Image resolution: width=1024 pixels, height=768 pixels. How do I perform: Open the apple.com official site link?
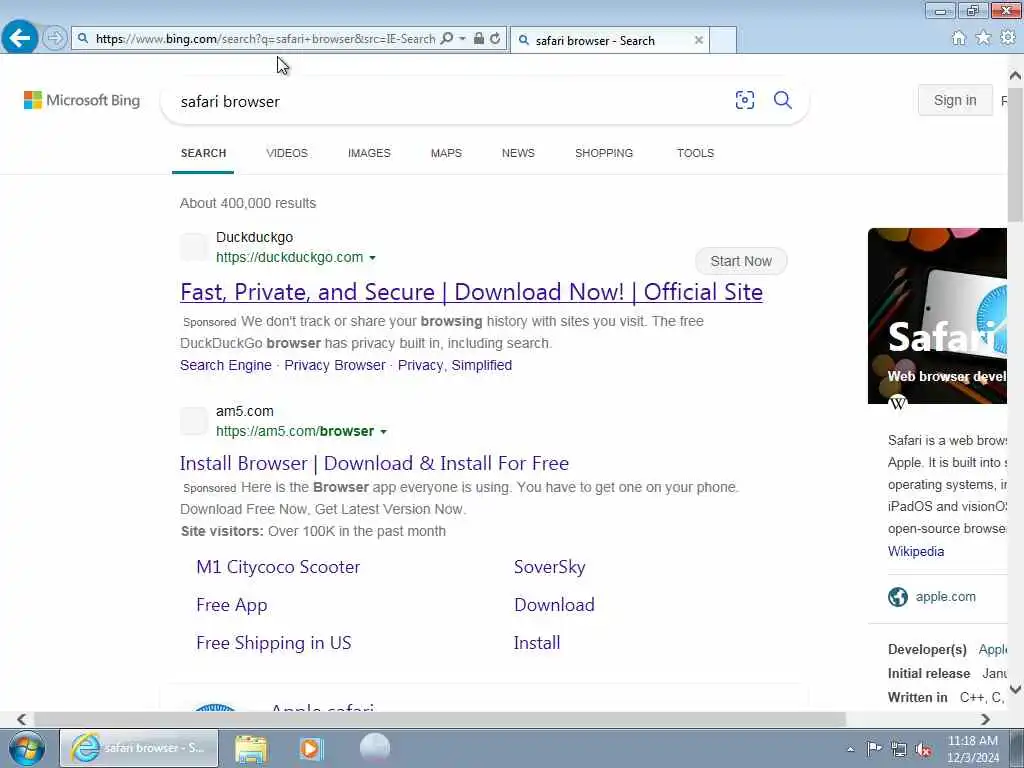[945, 596]
